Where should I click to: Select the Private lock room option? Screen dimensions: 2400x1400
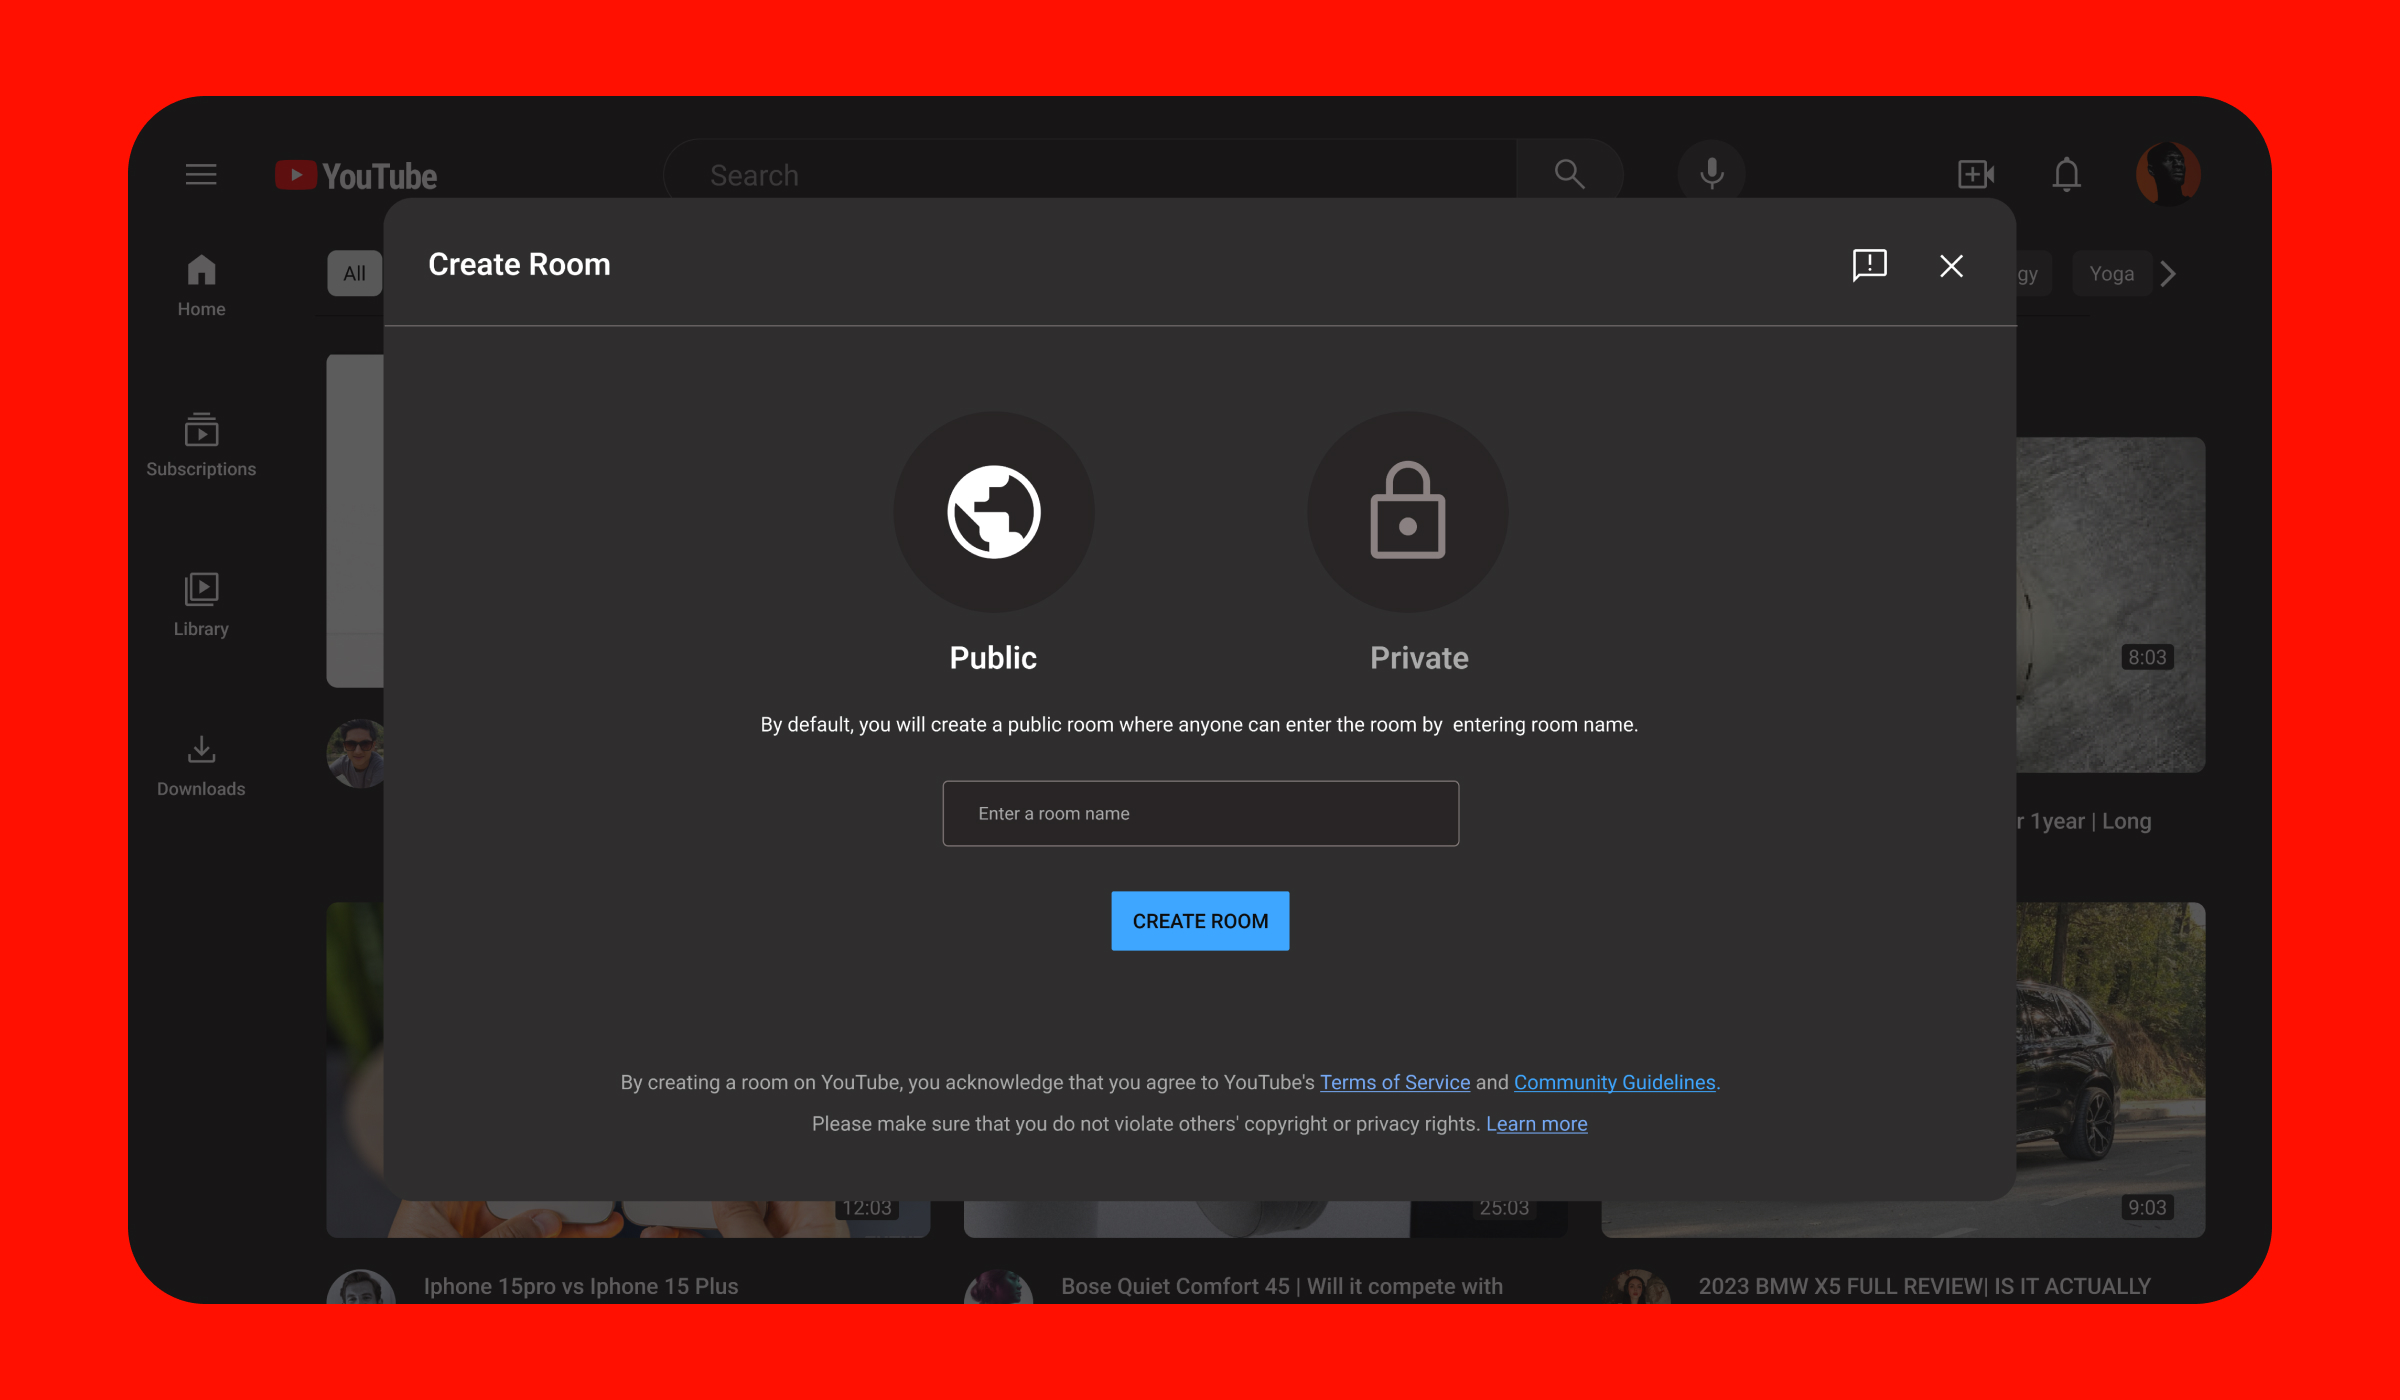1407,512
